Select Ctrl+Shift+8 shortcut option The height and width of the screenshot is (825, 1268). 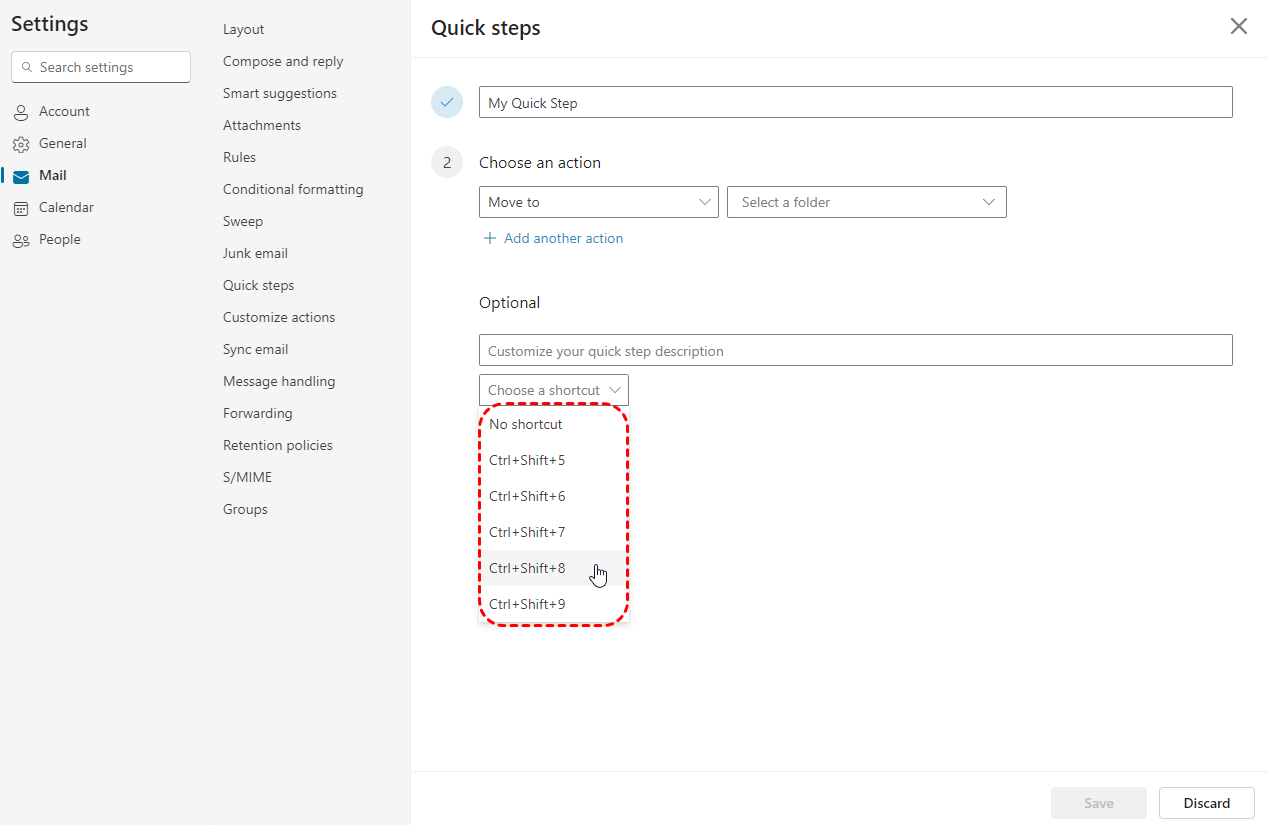coord(527,568)
